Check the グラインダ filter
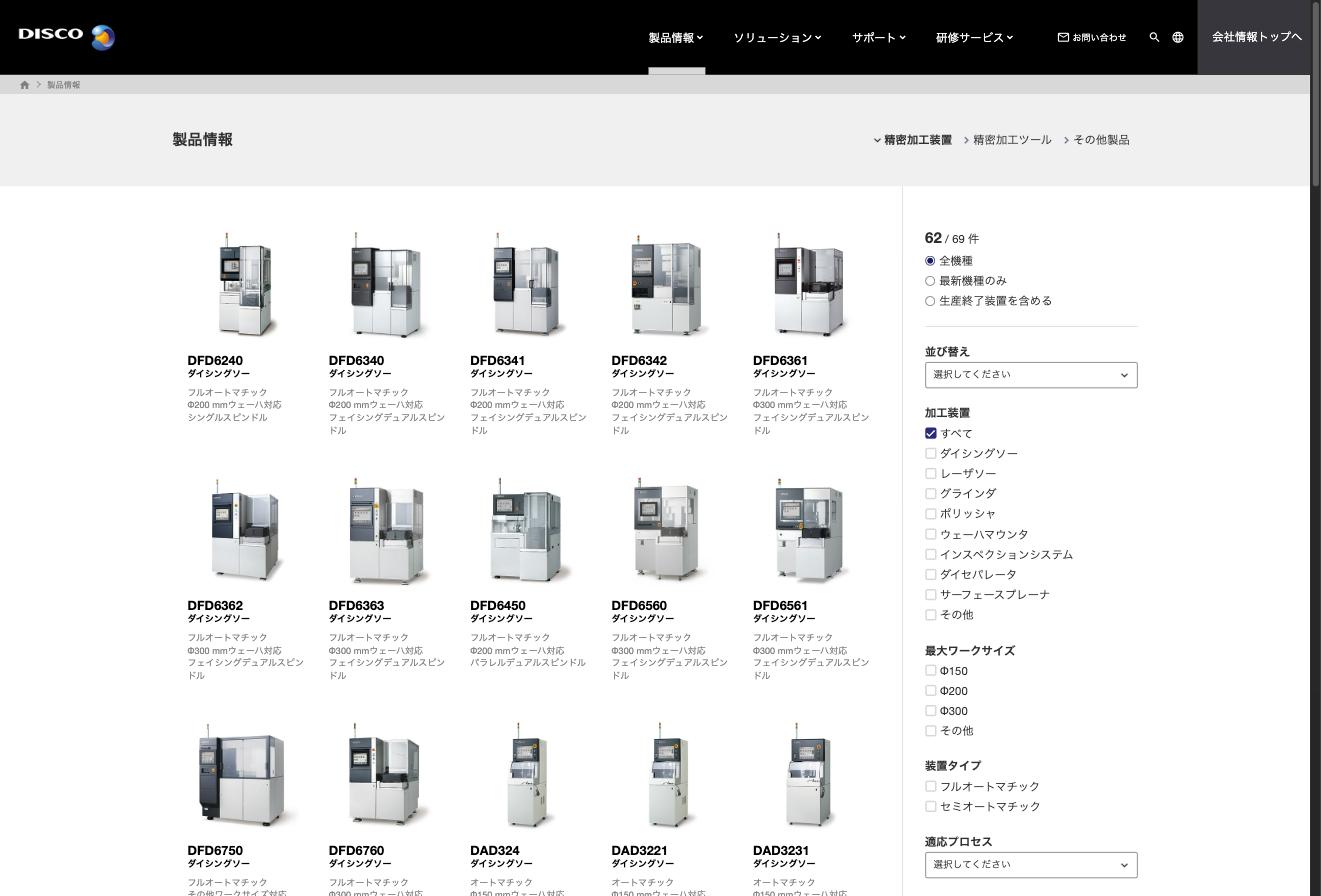 pyautogui.click(x=931, y=493)
